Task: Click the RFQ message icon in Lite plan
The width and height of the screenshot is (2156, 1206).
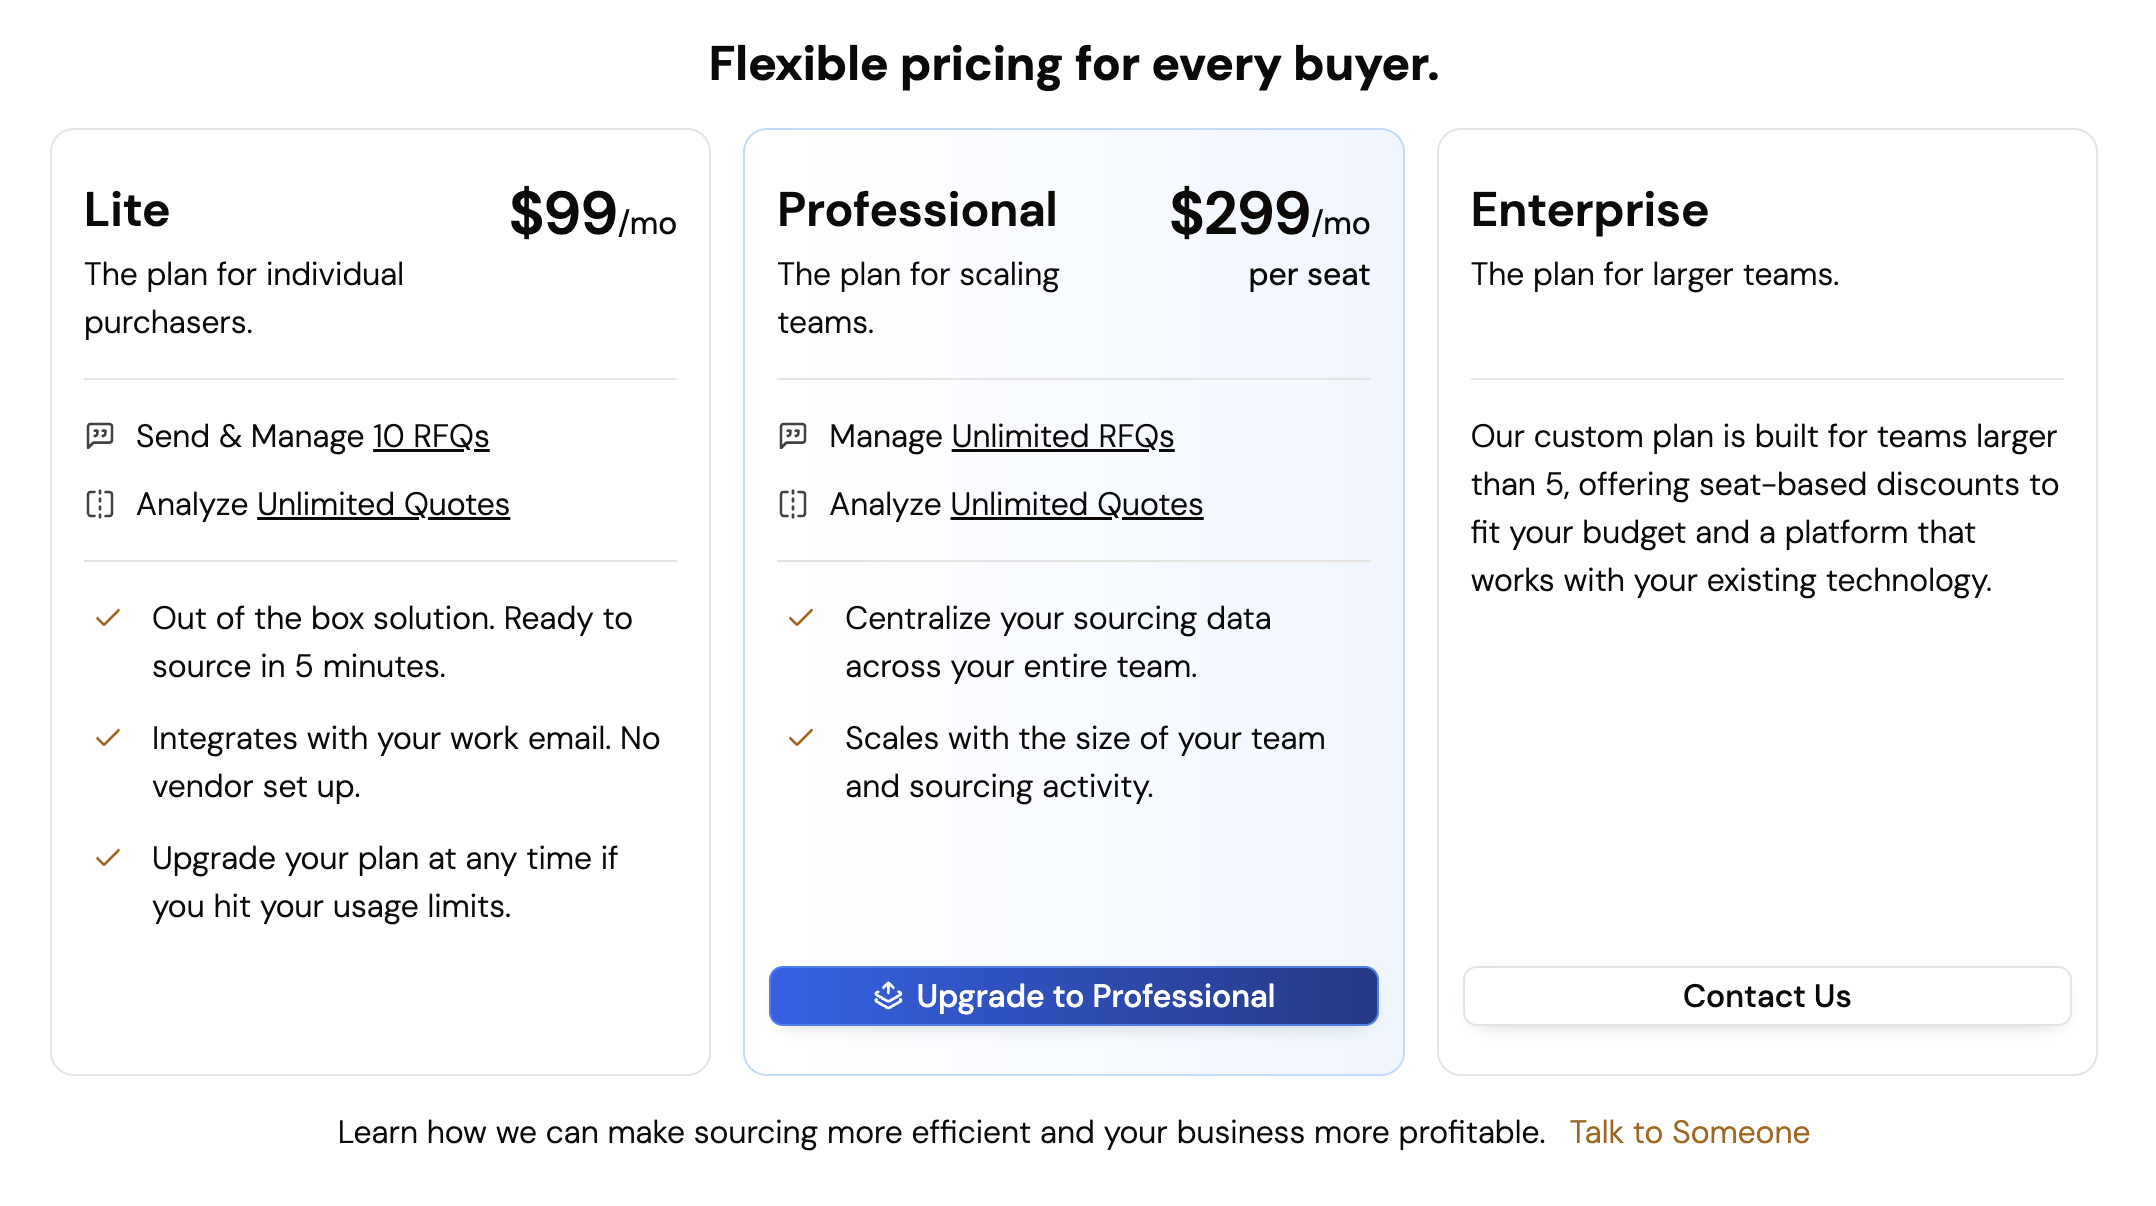Action: tap(100, 436)
